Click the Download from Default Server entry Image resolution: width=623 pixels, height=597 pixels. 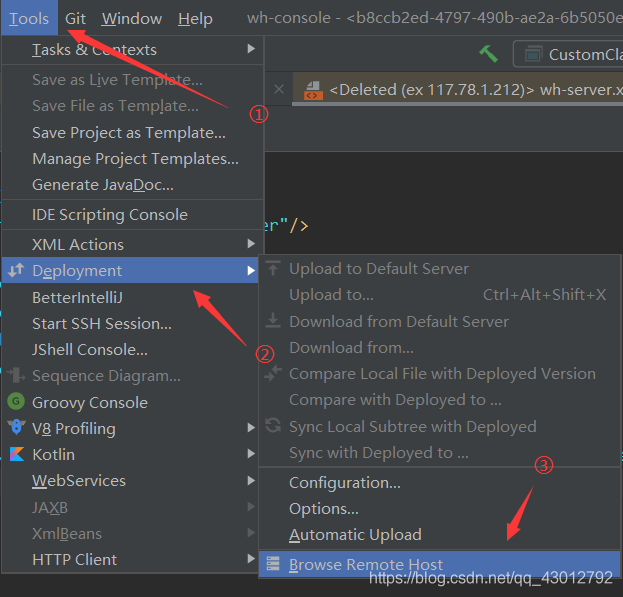pyautogui.click(x=439, y=322)
